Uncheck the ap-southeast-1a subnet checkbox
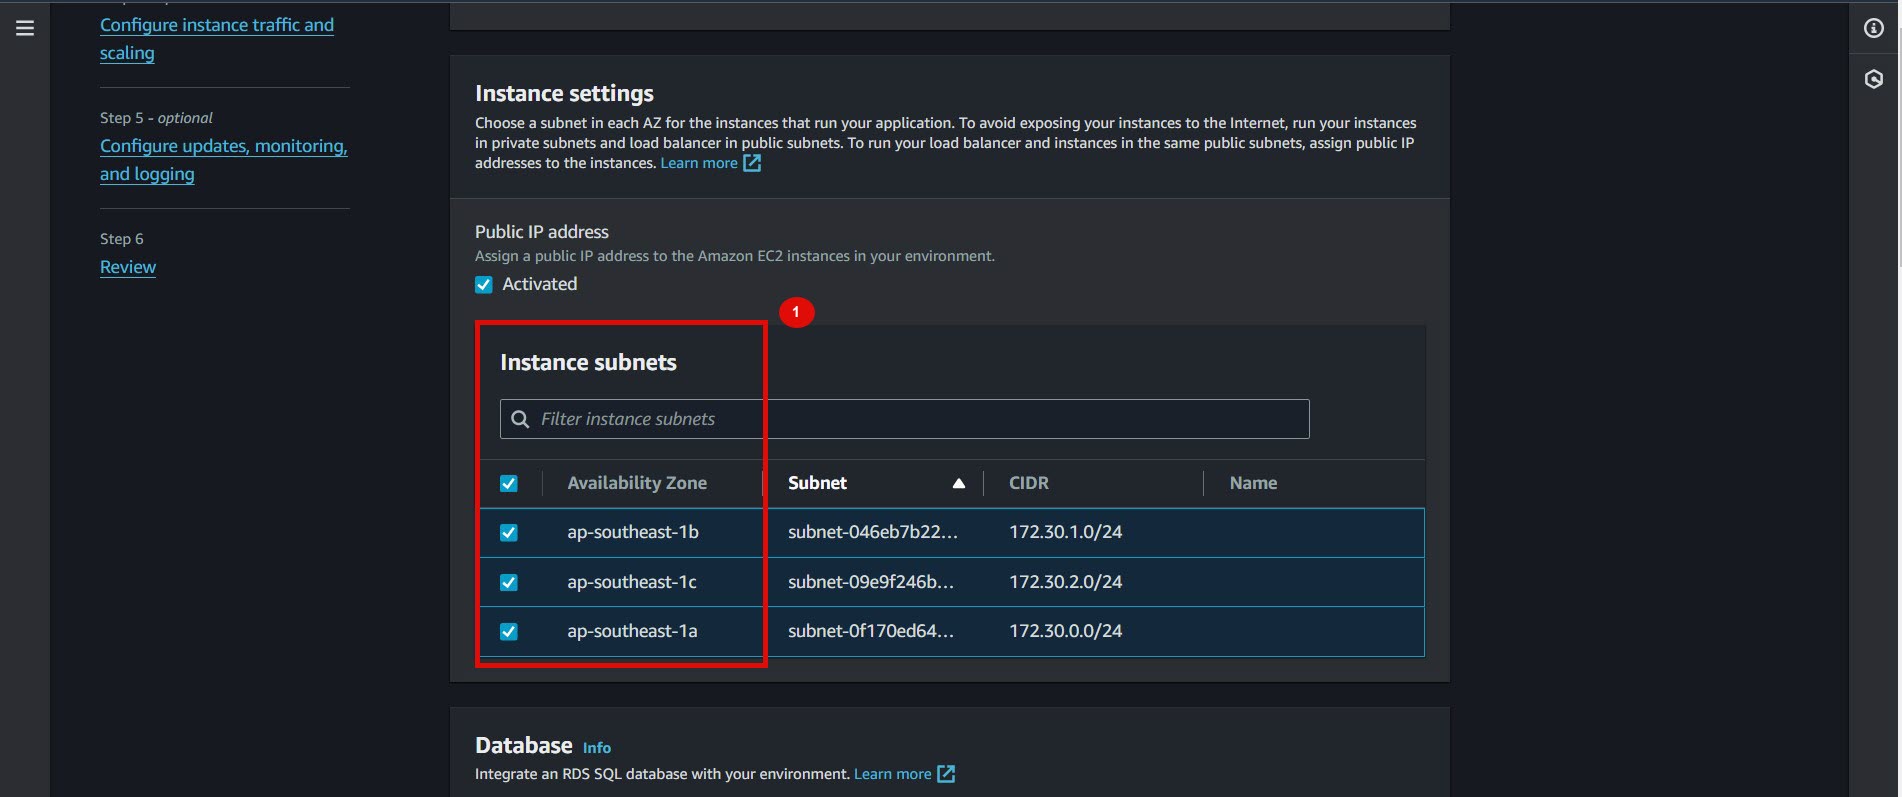This screenshot has height=797, width=1902. point(509,632)
